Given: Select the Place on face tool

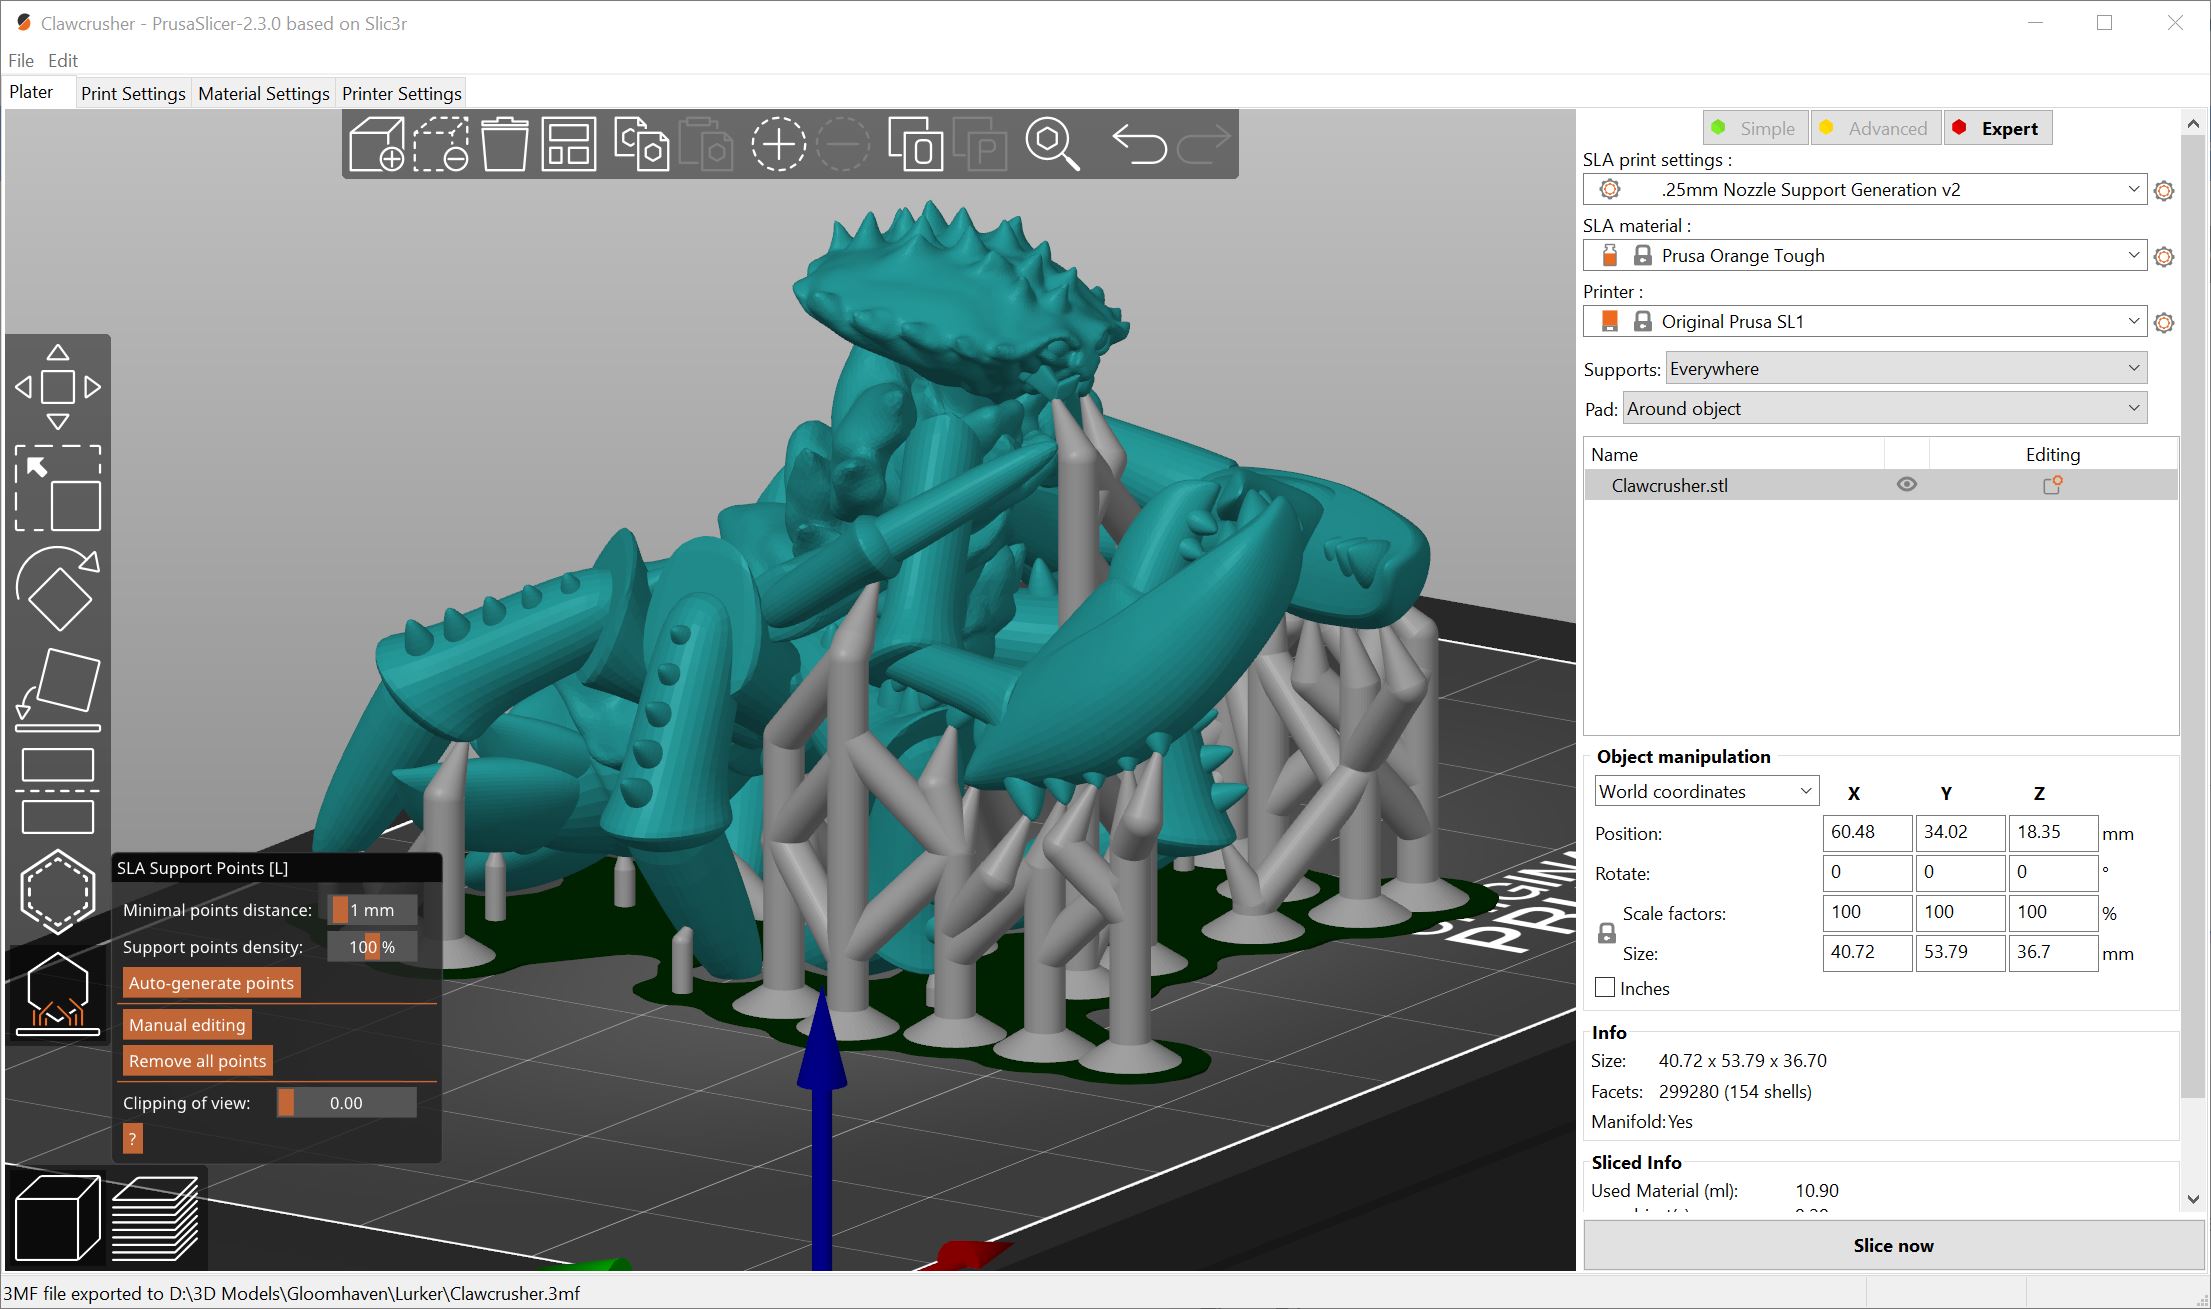Looking at the screenshot, I should pyautogui.click(x=58, y=690).
